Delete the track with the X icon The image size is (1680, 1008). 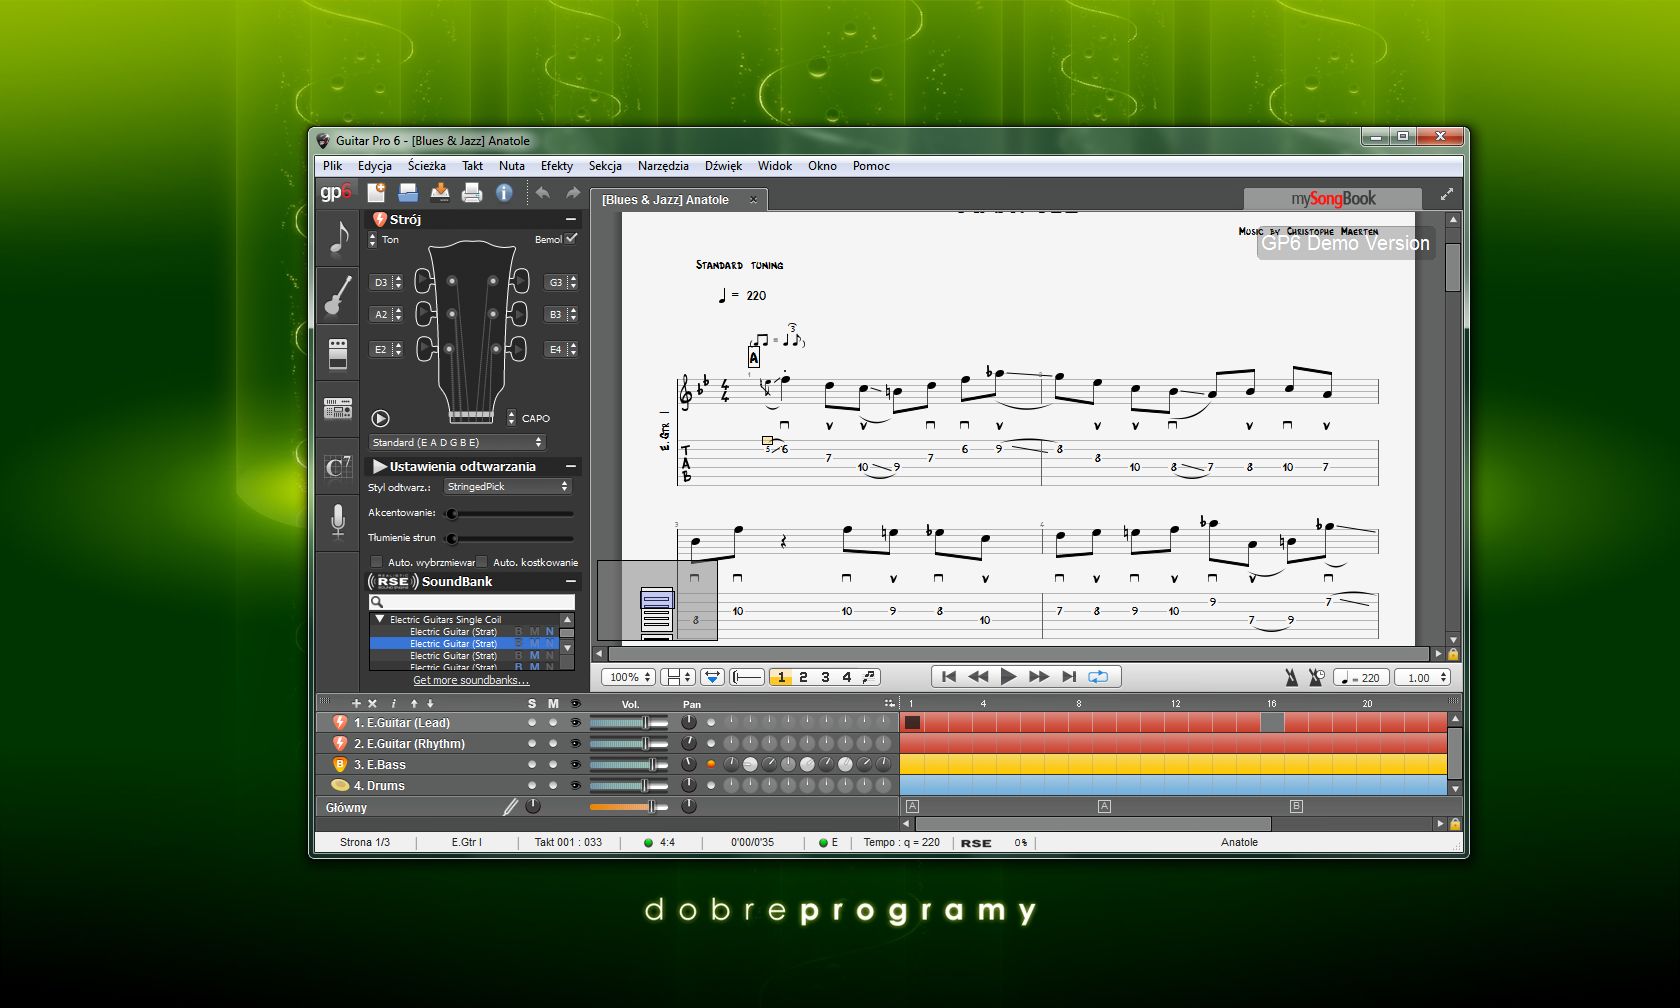[372, 703]
